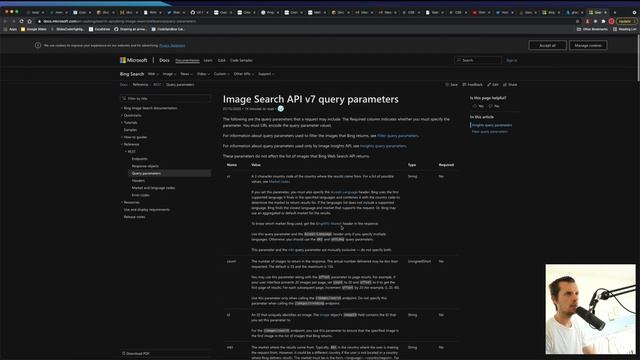This screenshot has width=640, height=360.
Task: Click Manage cookies button
Action: tap(588, 45)
